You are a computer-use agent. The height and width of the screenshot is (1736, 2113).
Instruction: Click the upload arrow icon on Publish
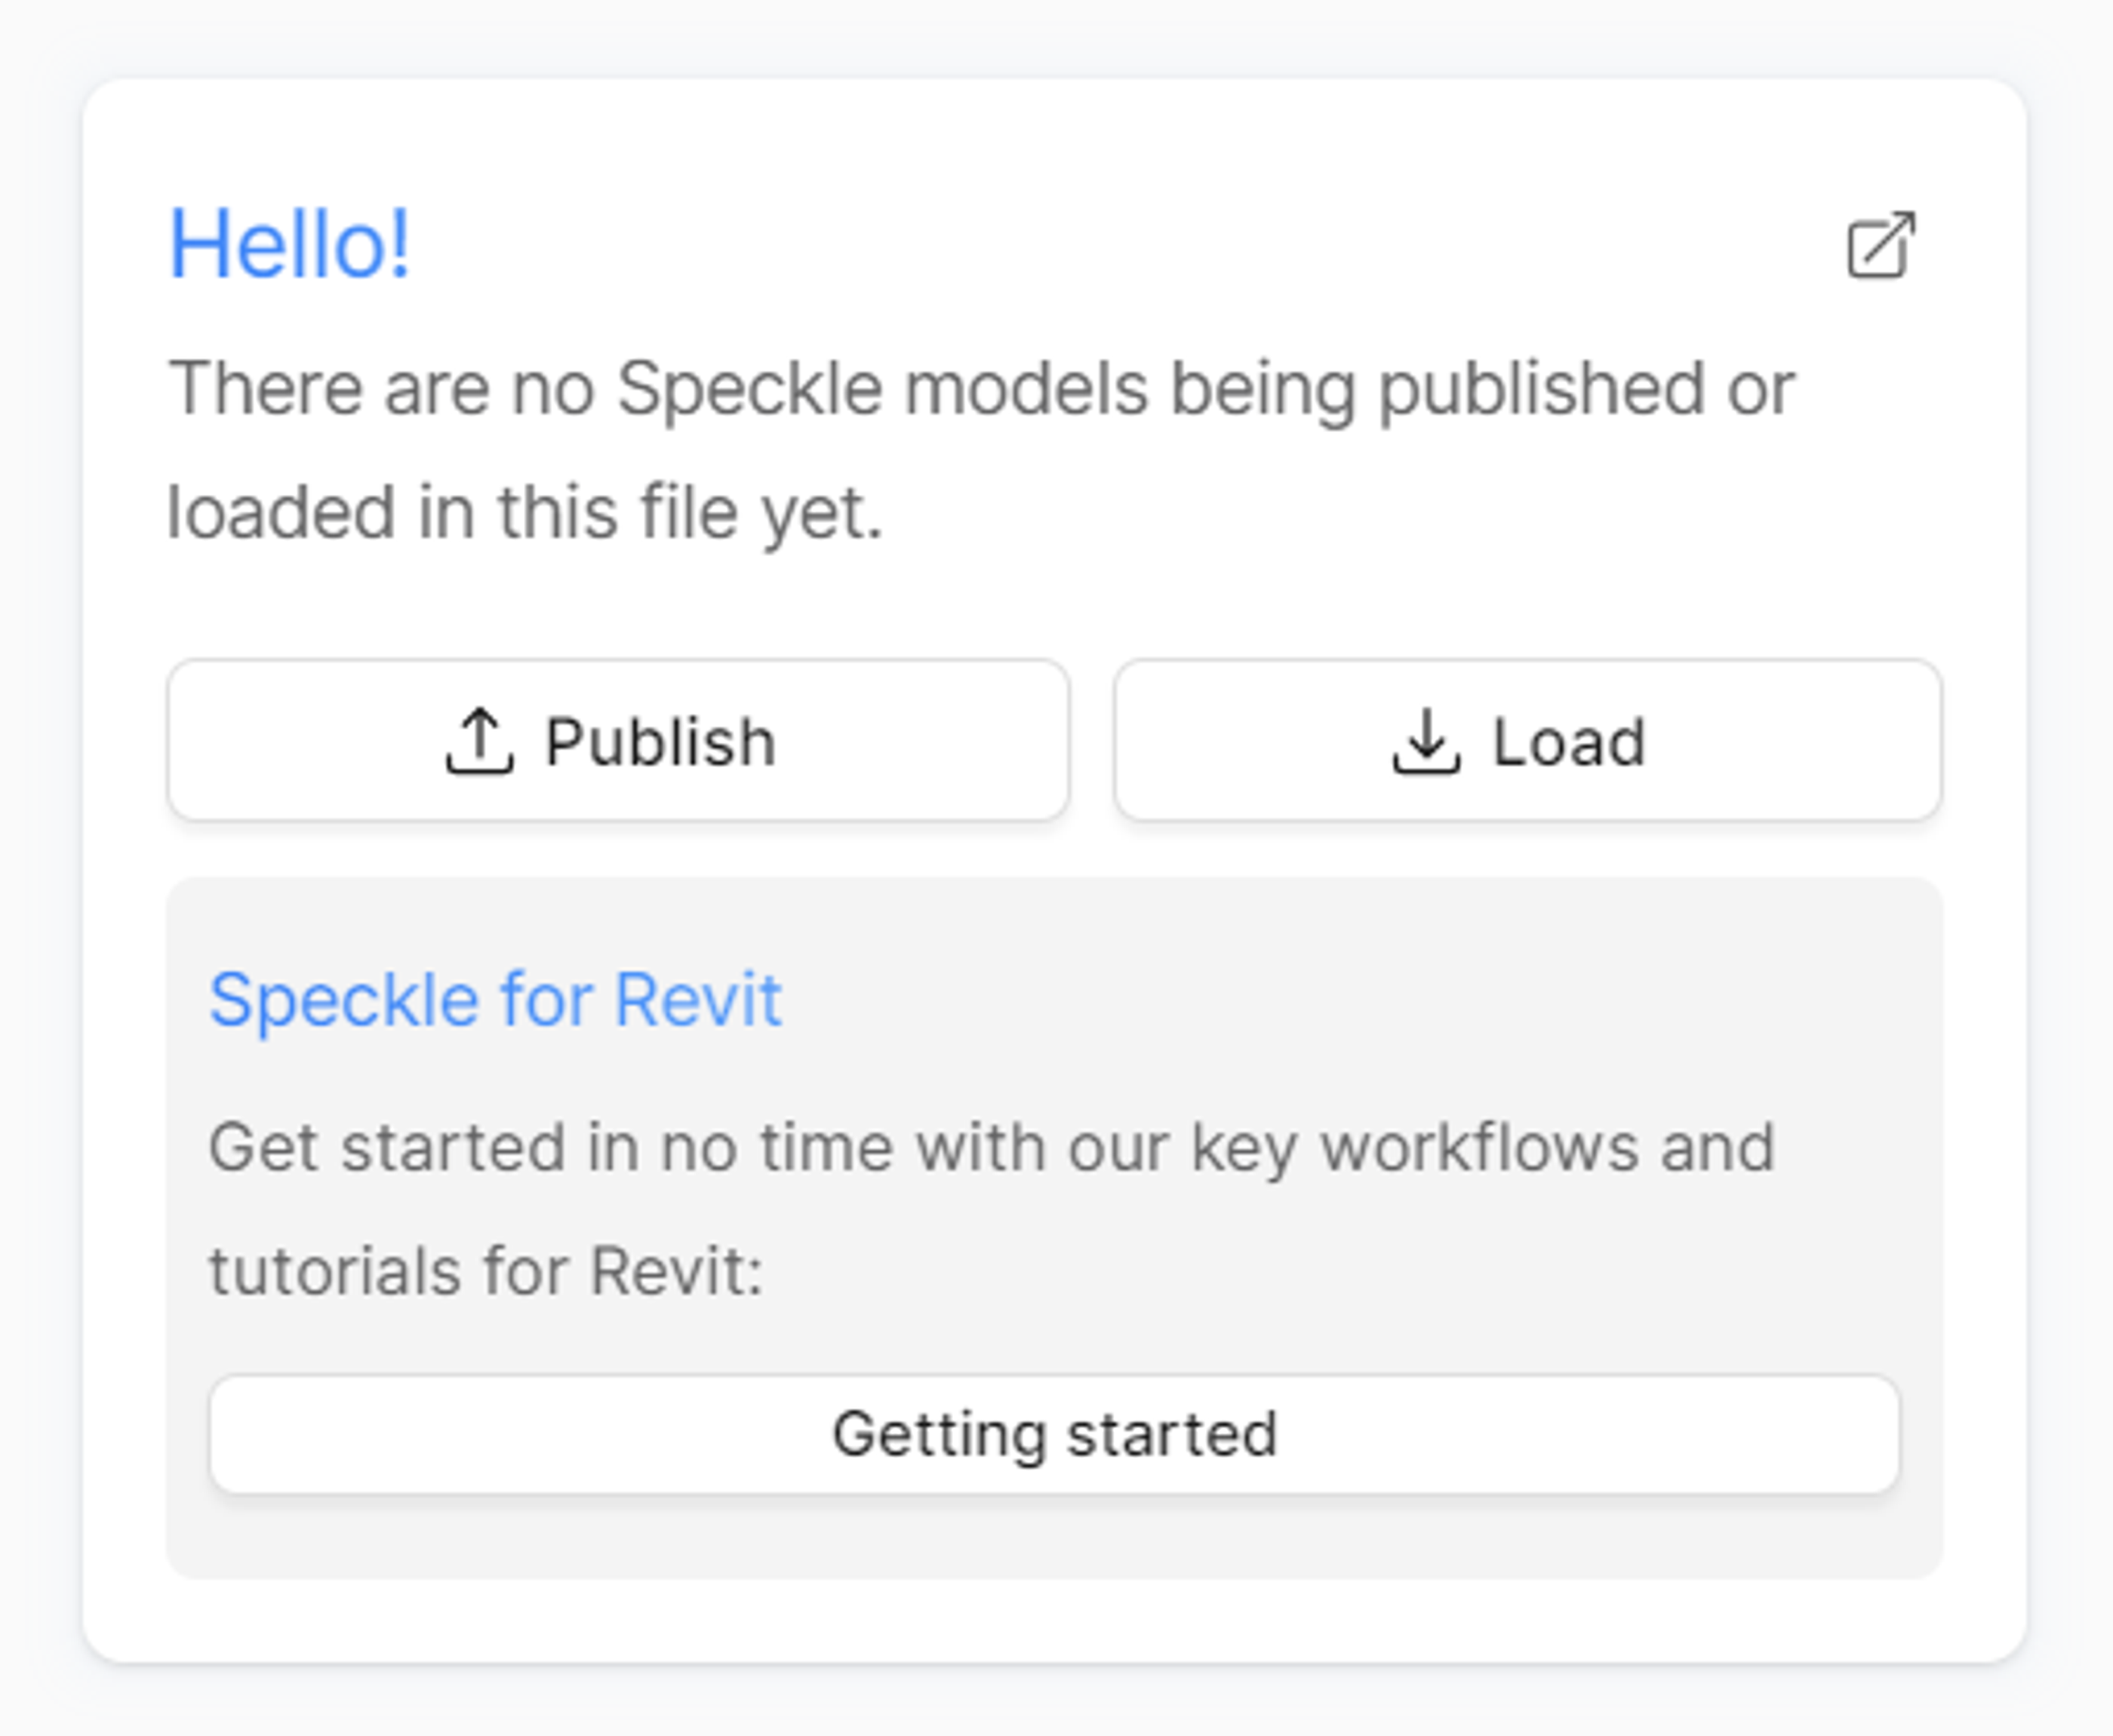pos(479,741)
